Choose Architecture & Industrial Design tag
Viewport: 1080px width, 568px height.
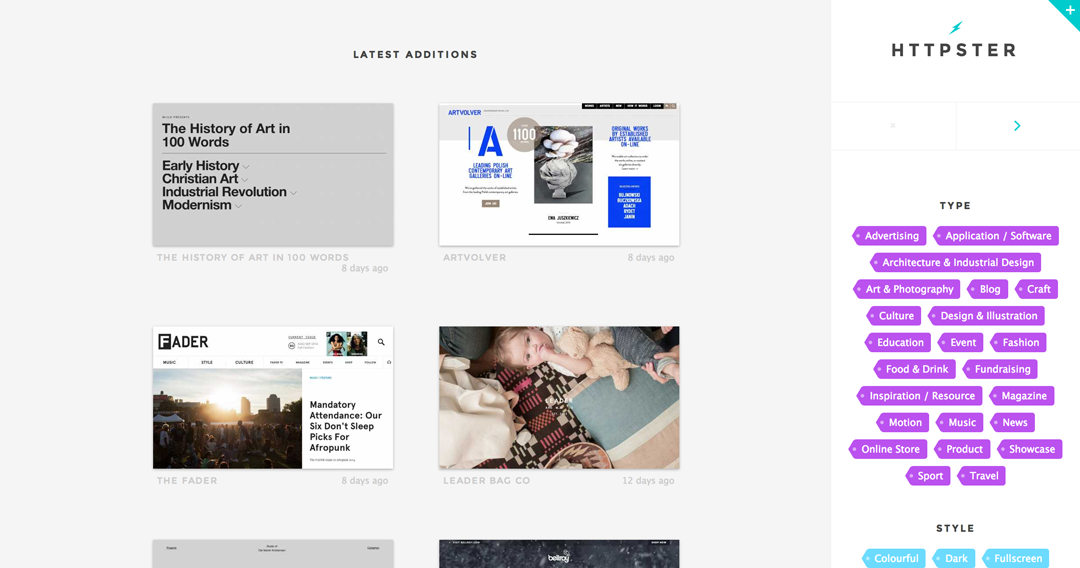(x=955, y=262)
